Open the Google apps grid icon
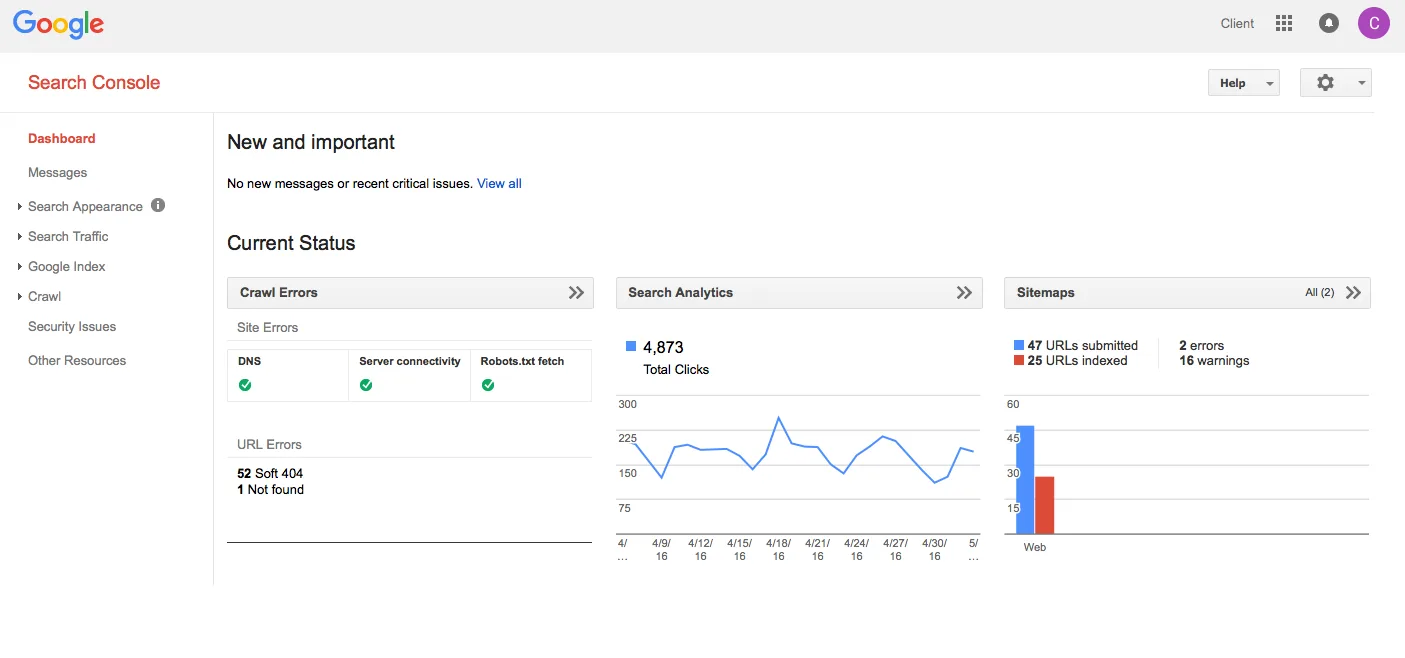Screen dimensions: 1405x658 pos(1284,23)
